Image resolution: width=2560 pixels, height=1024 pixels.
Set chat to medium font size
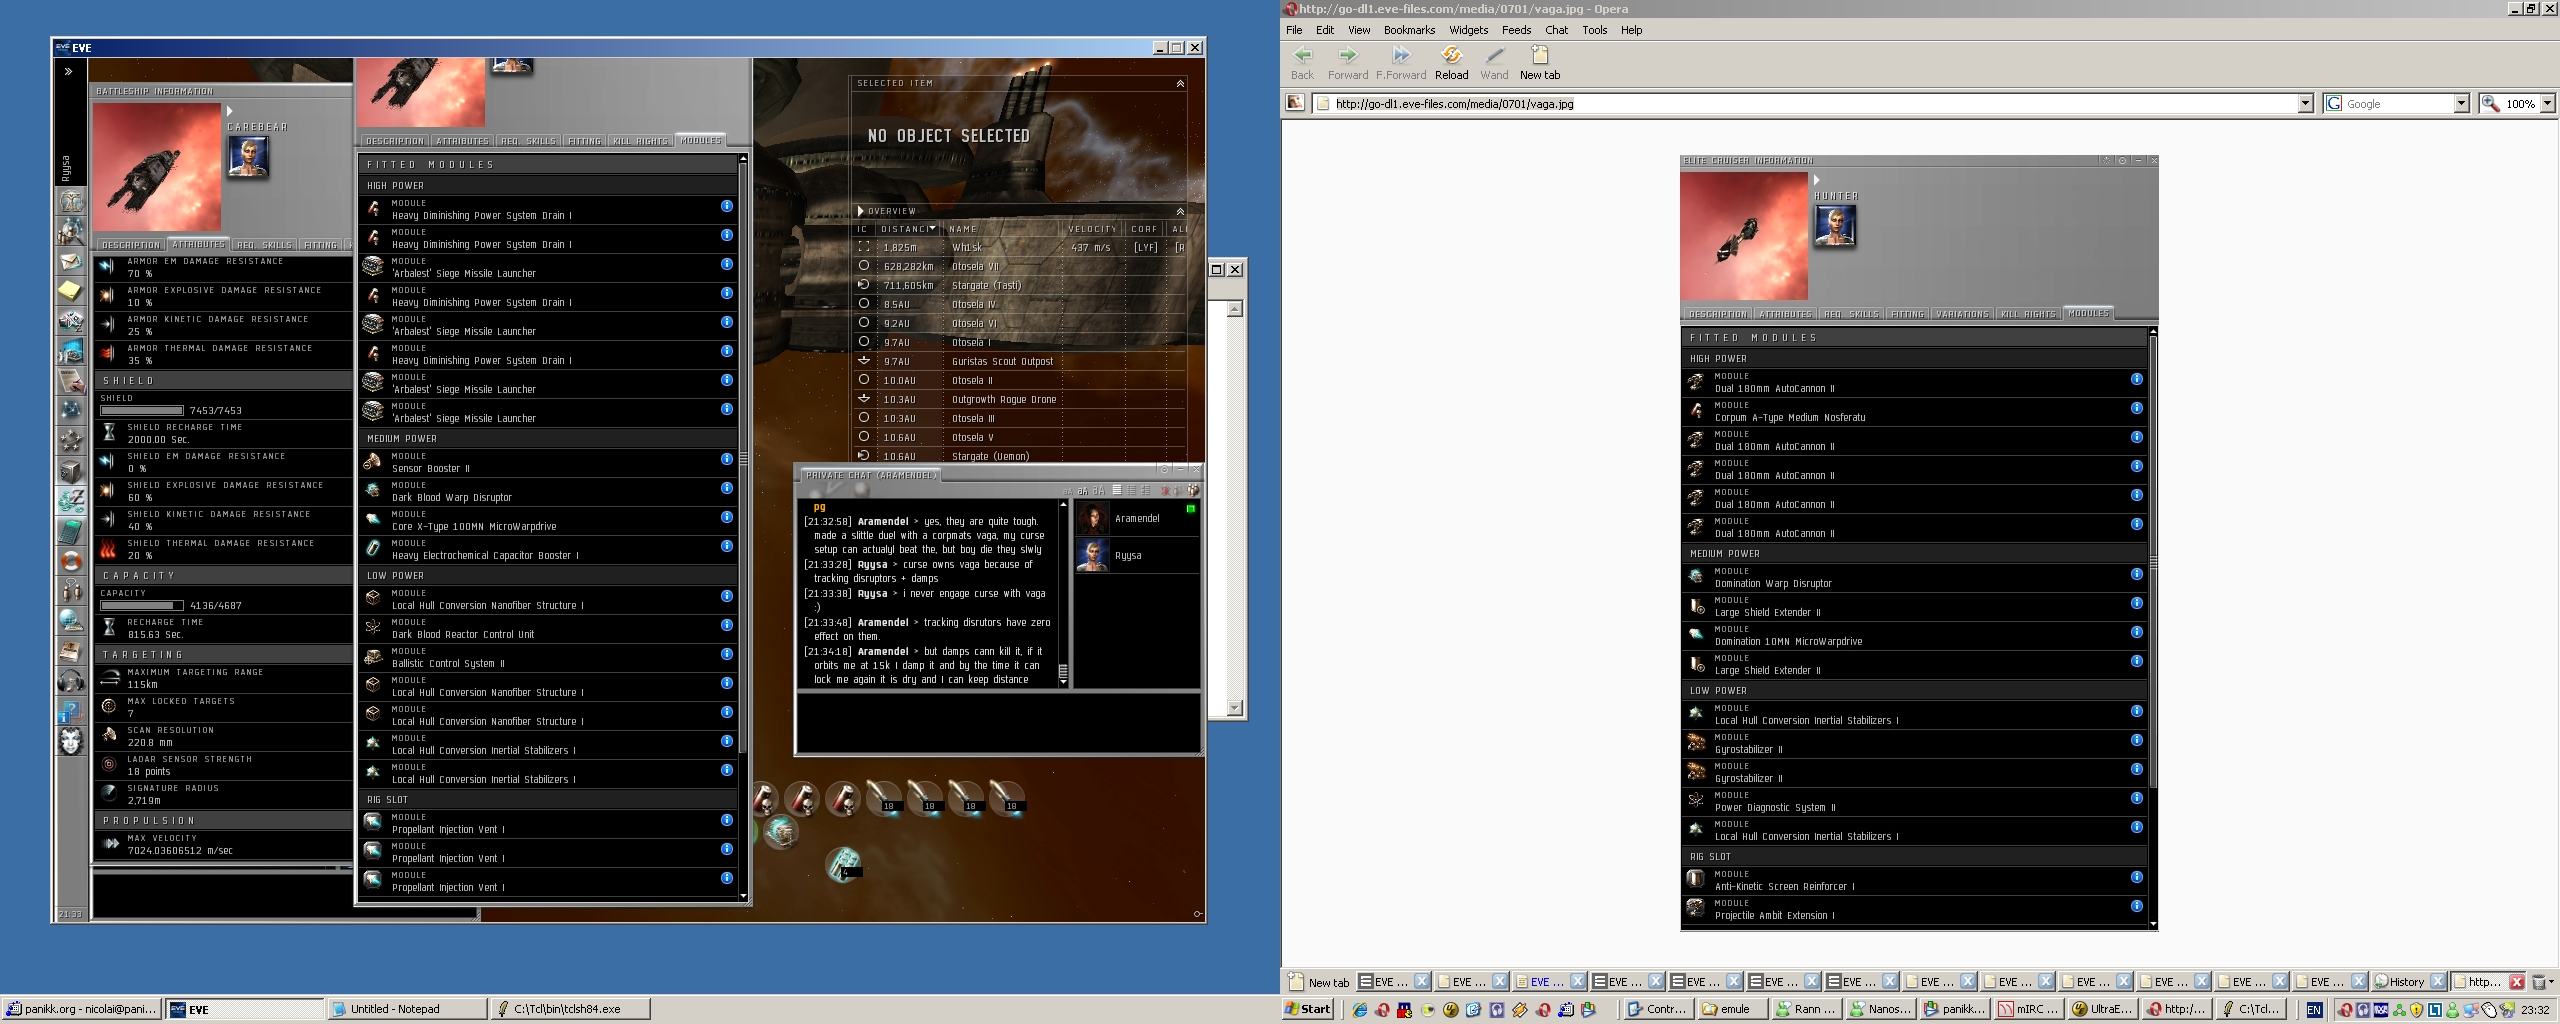point(1083,491)
